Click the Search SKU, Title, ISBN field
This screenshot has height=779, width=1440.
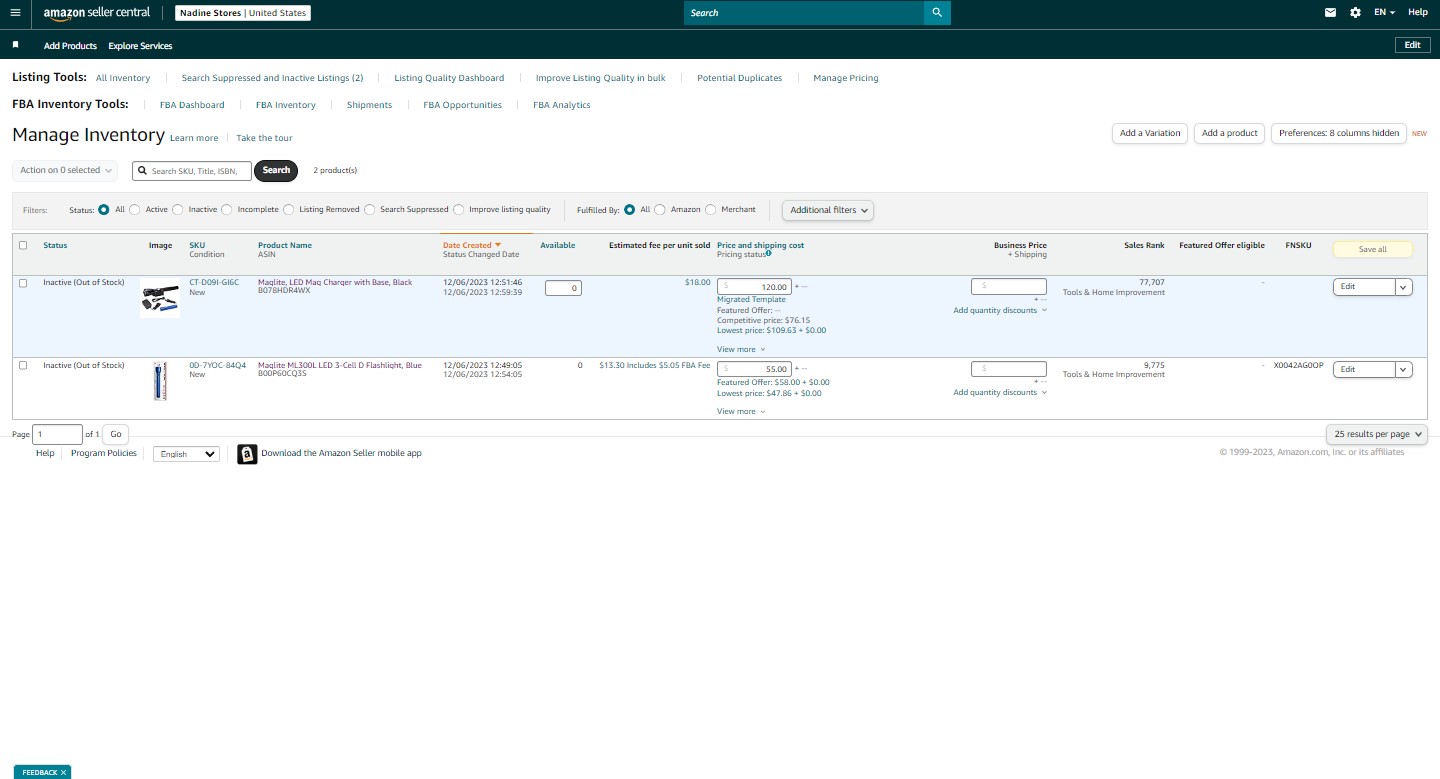pos(192,171)
